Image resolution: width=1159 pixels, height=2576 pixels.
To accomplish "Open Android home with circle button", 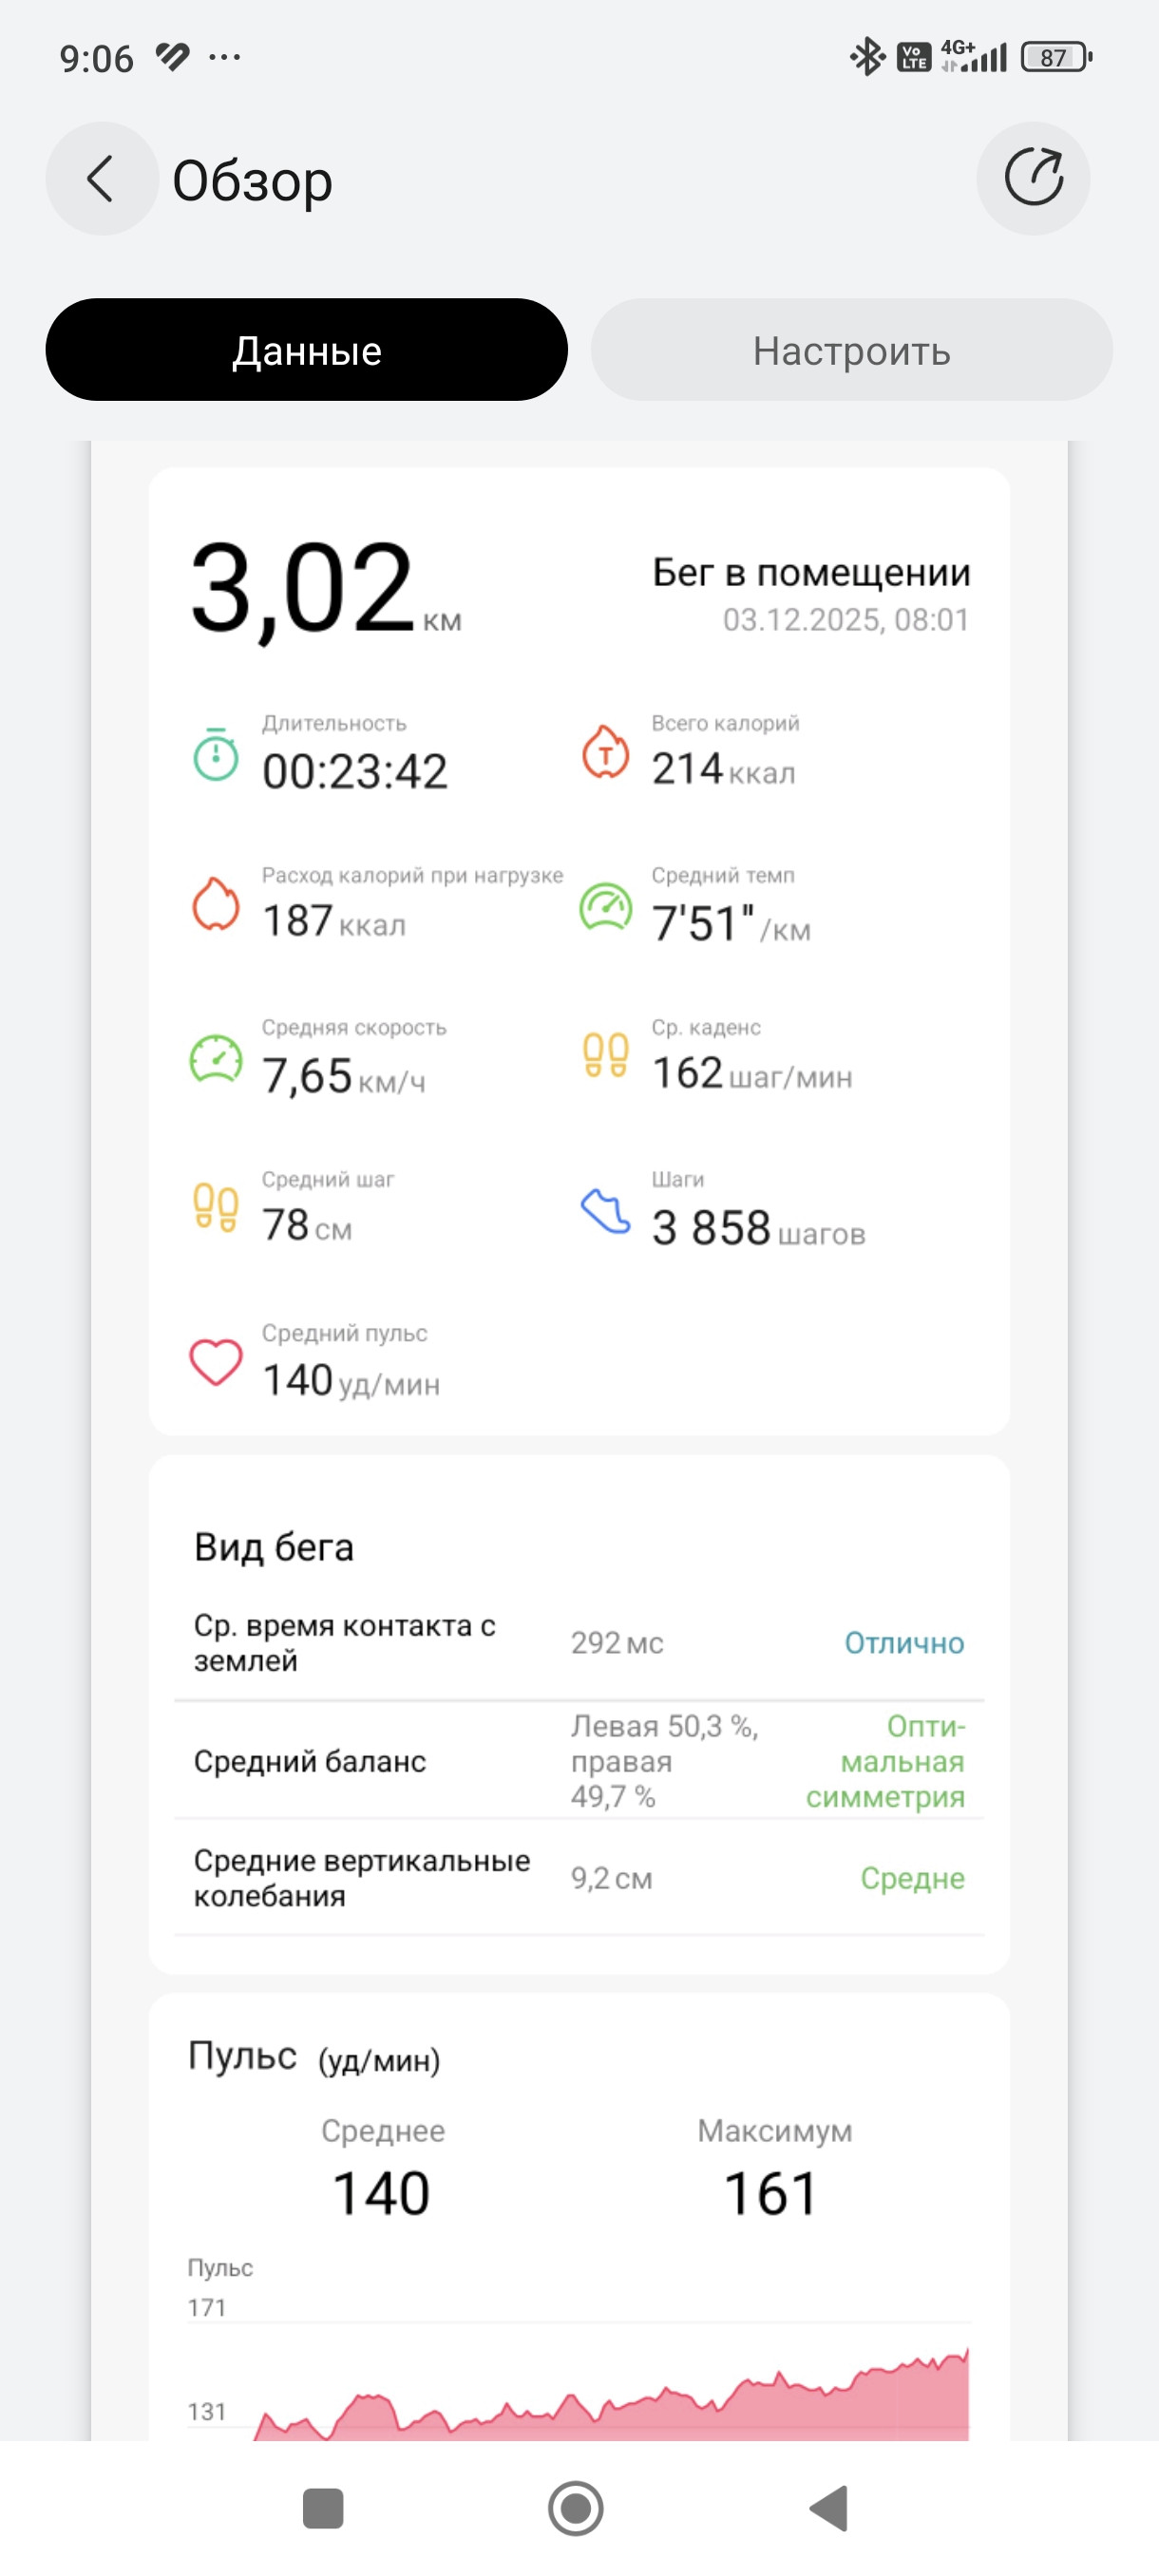I will [576, 2508].
